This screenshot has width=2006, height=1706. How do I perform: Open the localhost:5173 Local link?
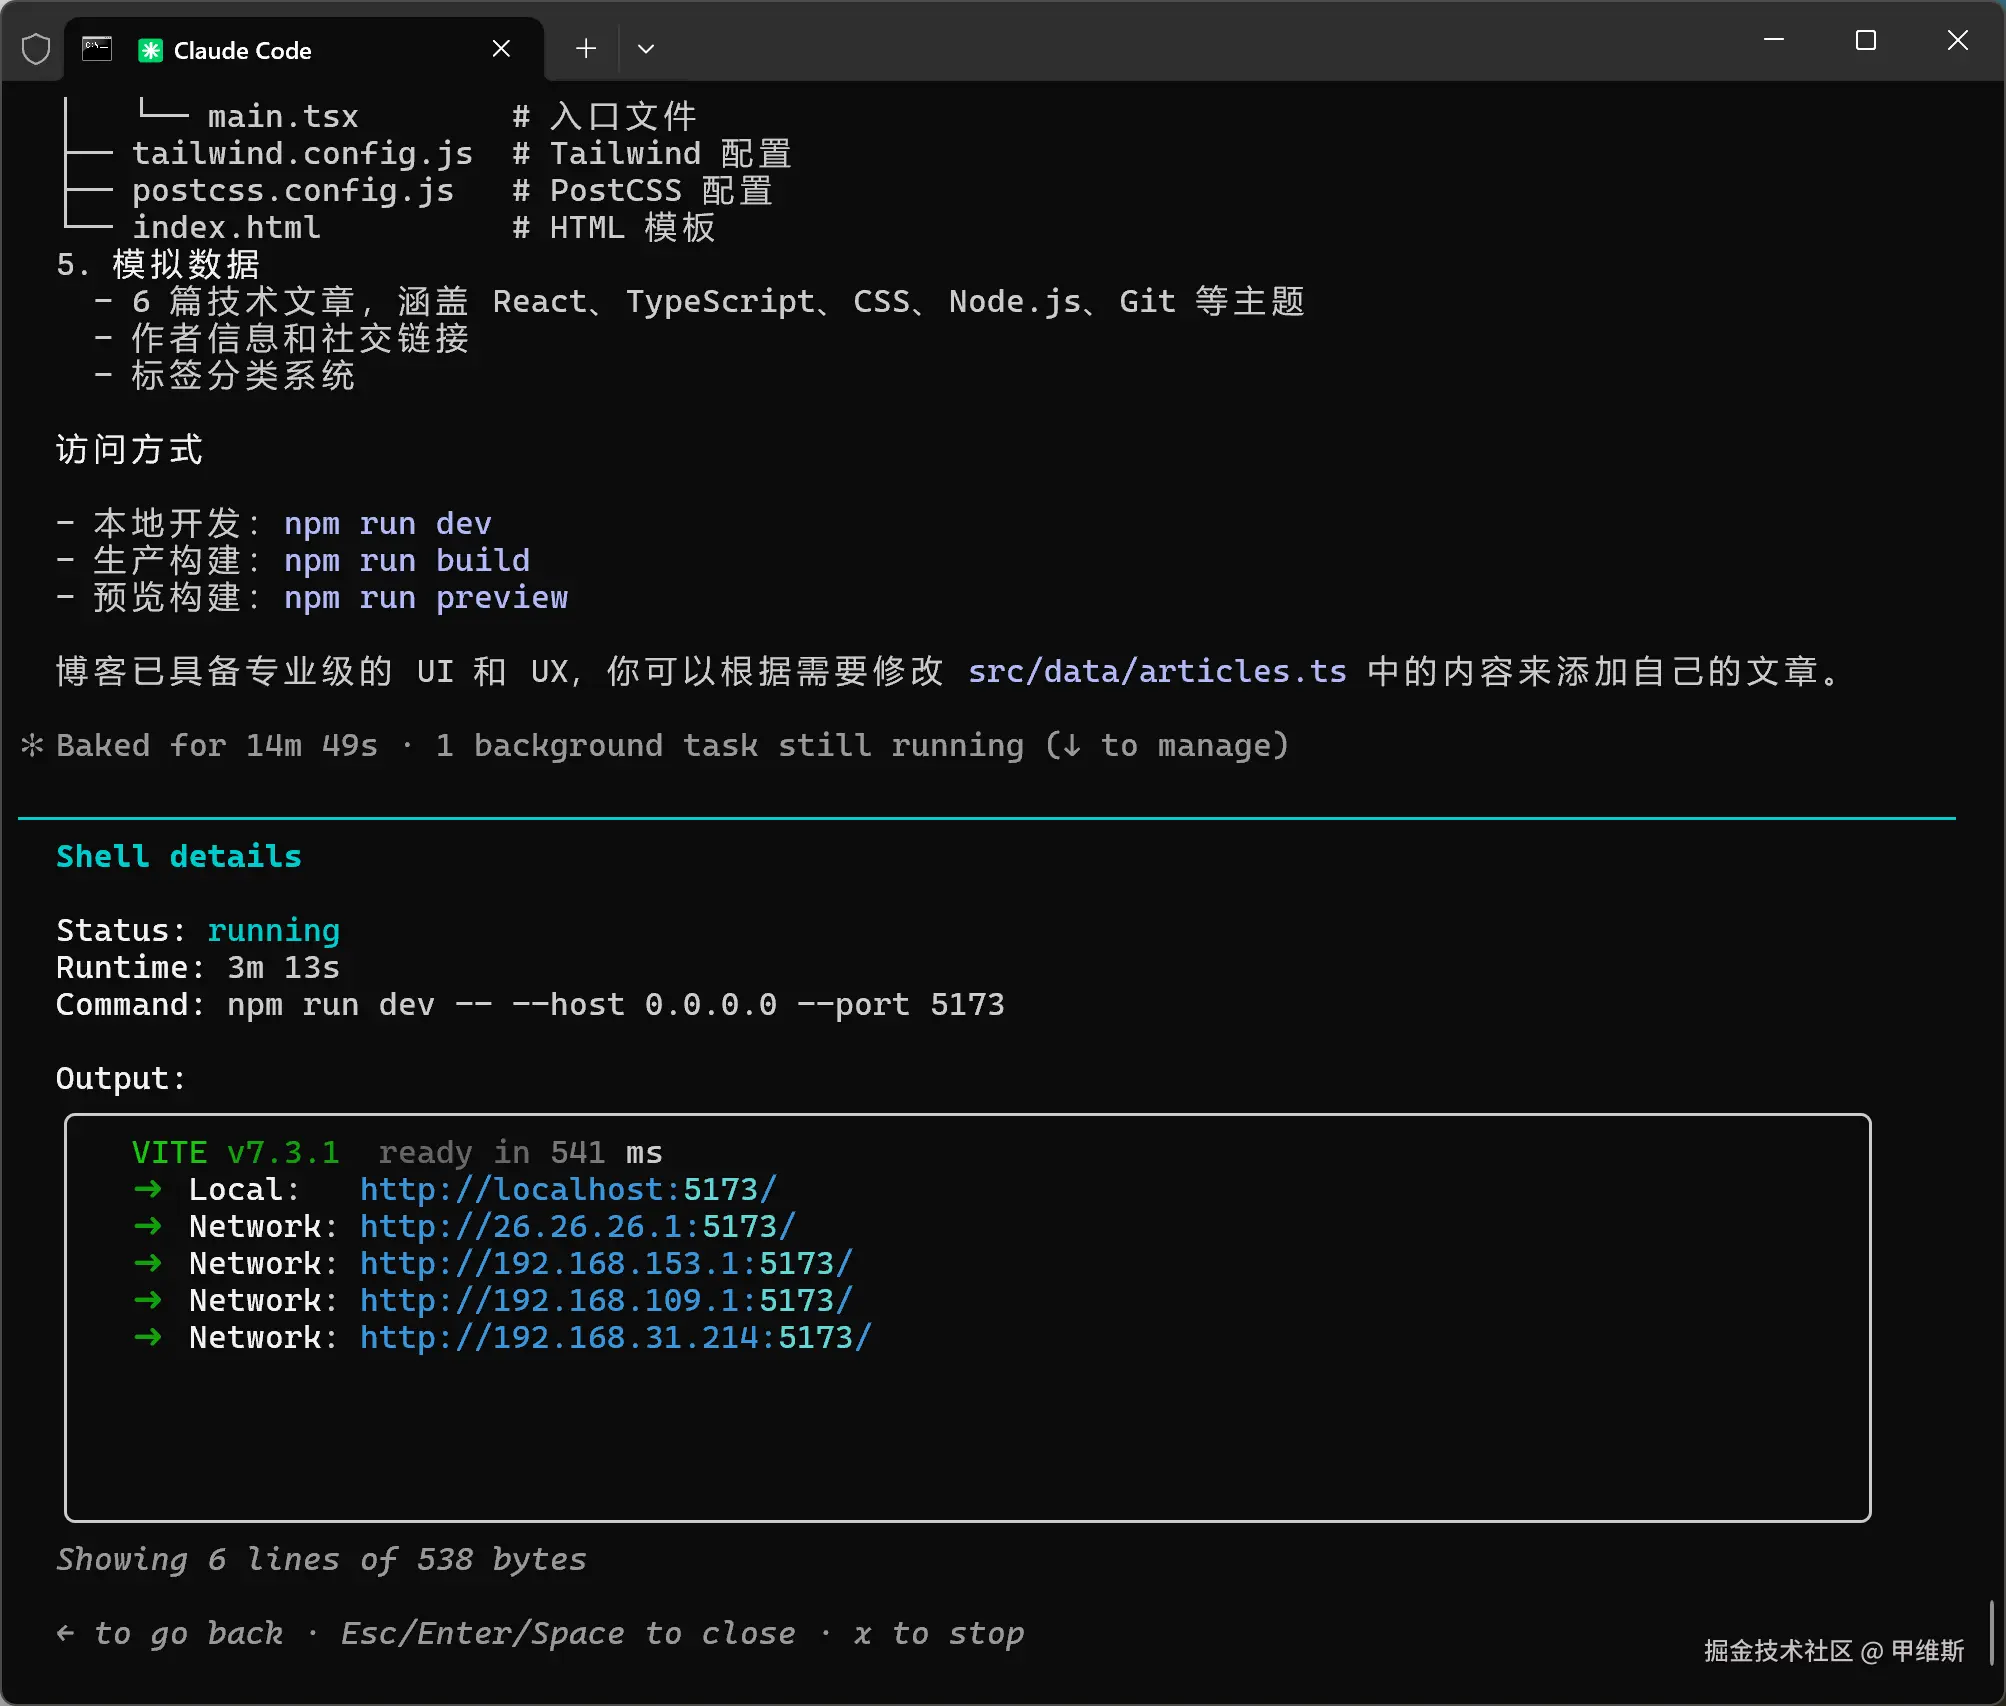tap(568, 1189)
